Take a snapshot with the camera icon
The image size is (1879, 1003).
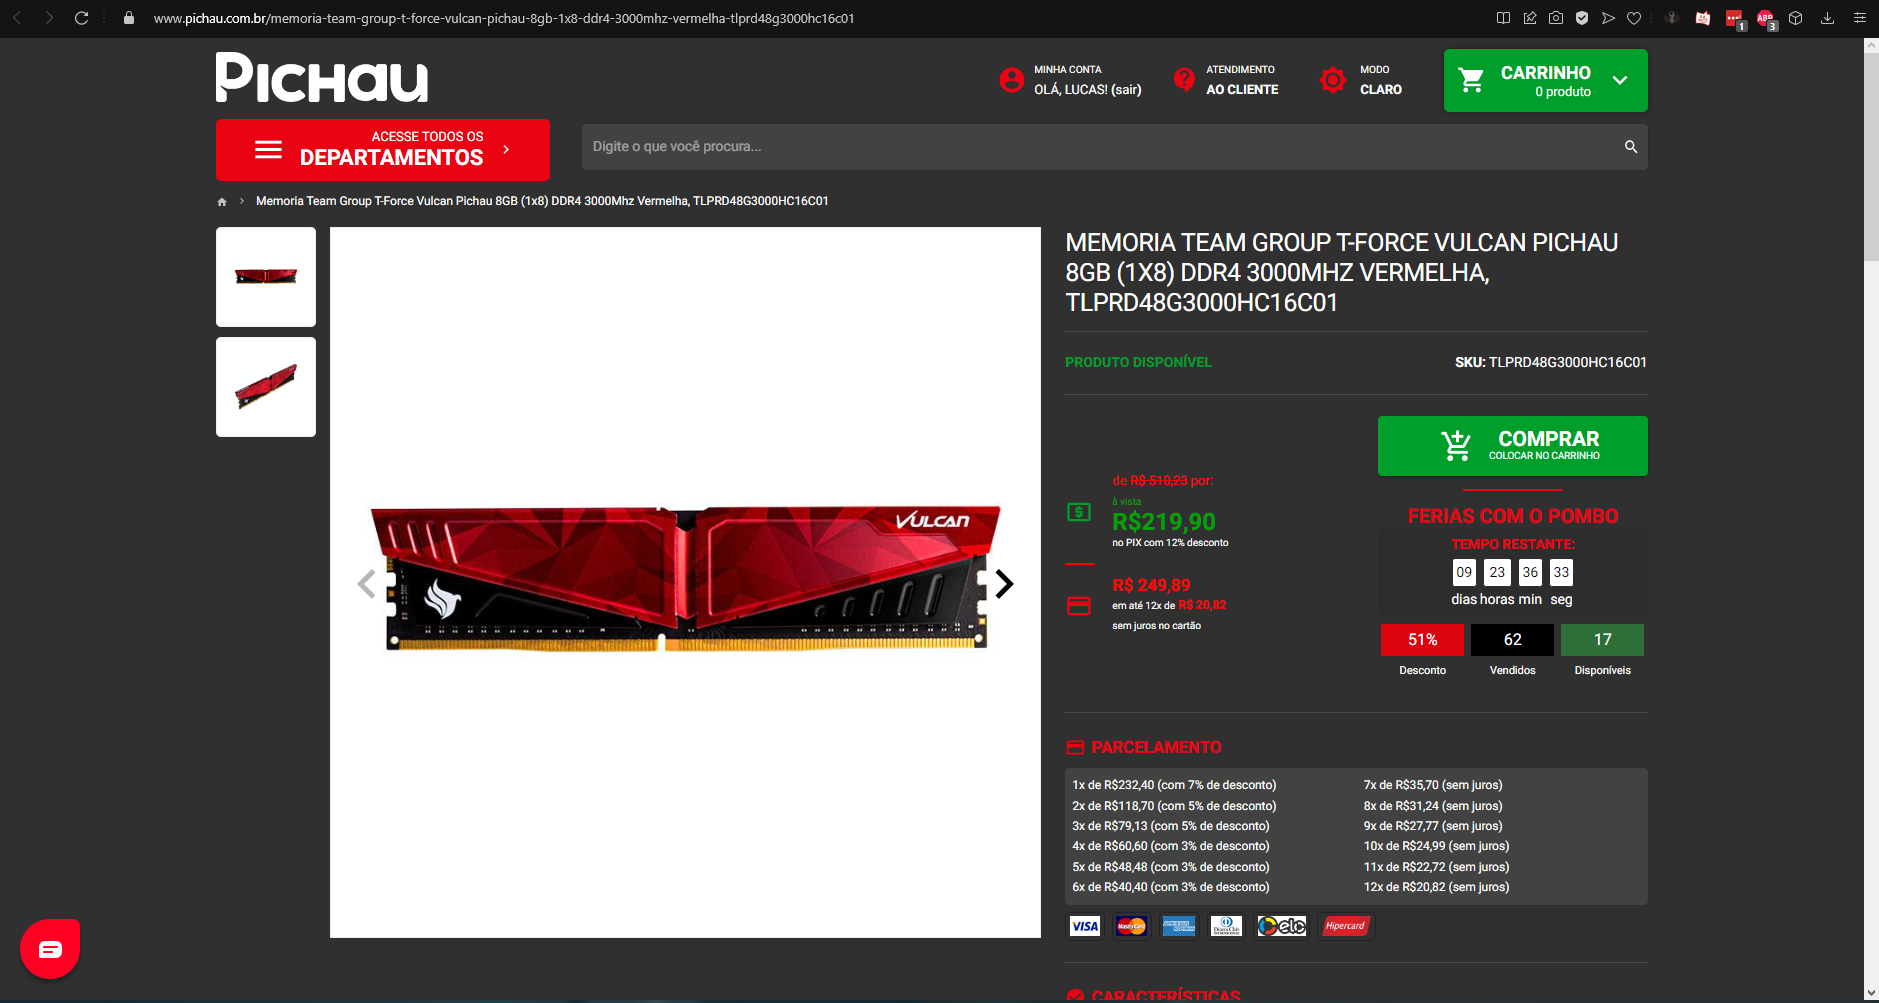pyautogui.click(x=1556, y=18)
